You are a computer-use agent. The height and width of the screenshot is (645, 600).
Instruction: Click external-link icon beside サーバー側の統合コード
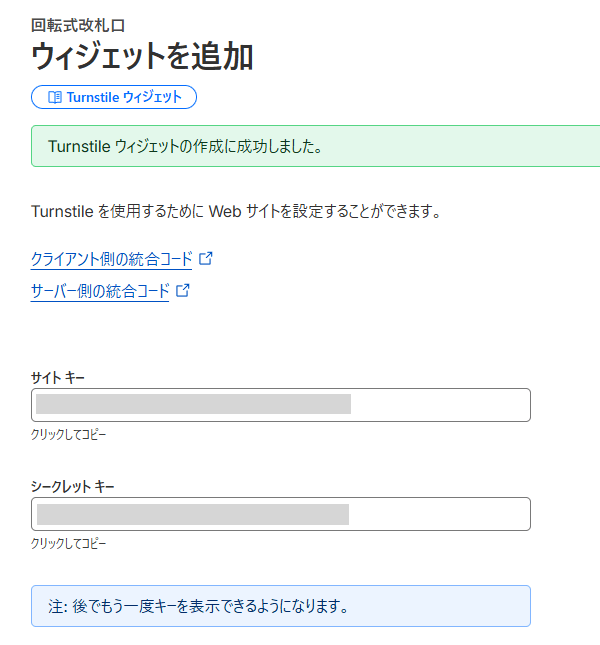[183, 292]
